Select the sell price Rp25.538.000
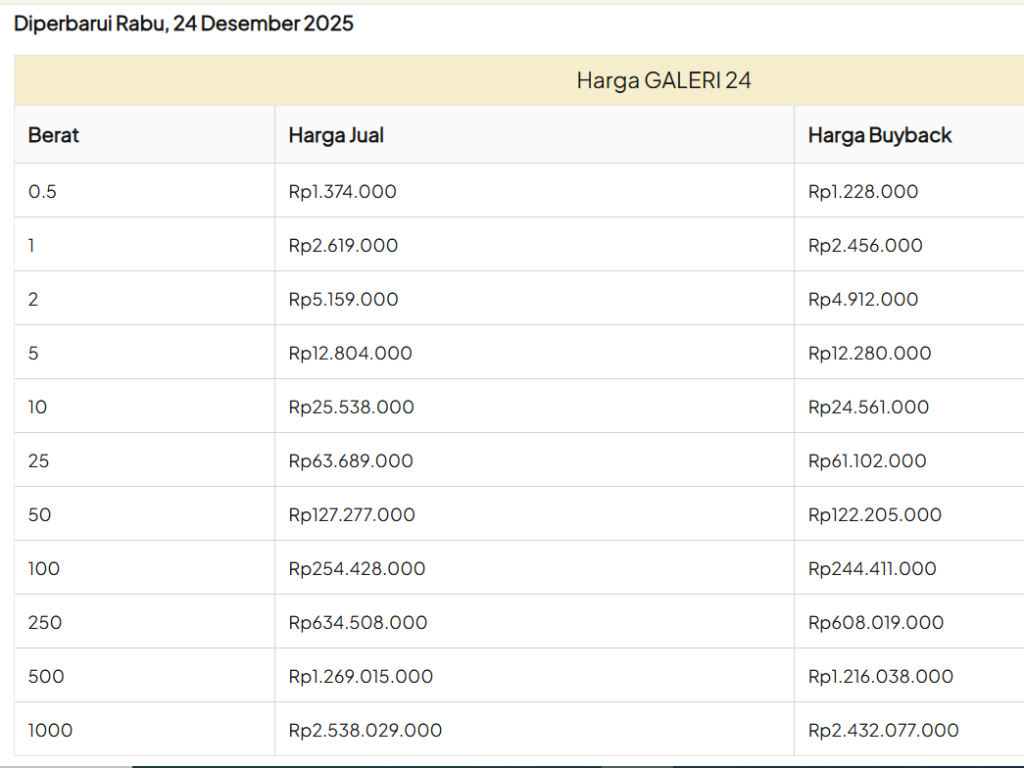This screenshot has height=768, width=1024. point(351,408)
